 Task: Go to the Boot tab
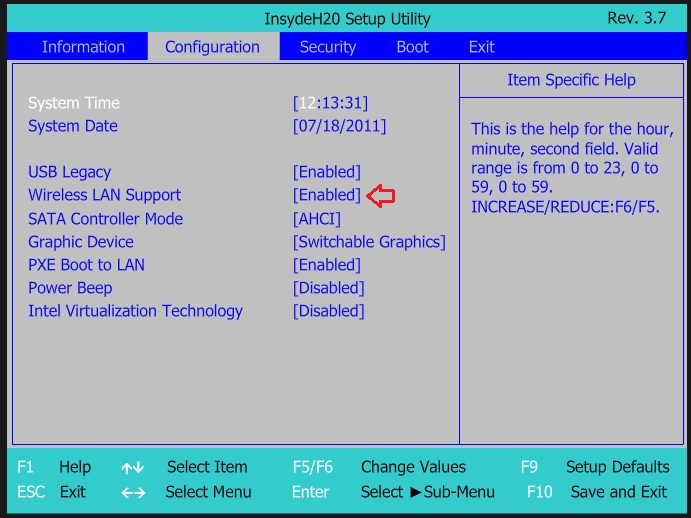pos(412,47)
